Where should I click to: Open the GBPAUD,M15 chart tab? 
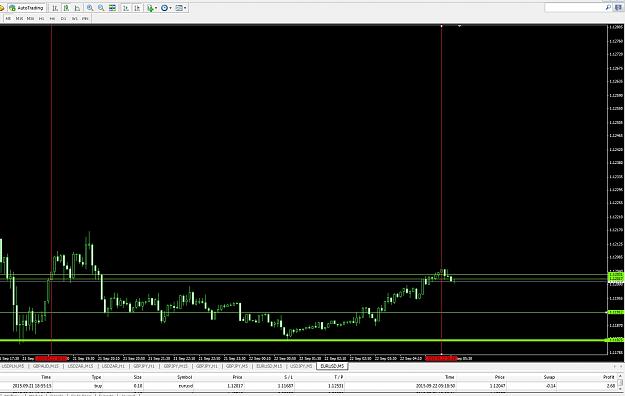(46, 366)
